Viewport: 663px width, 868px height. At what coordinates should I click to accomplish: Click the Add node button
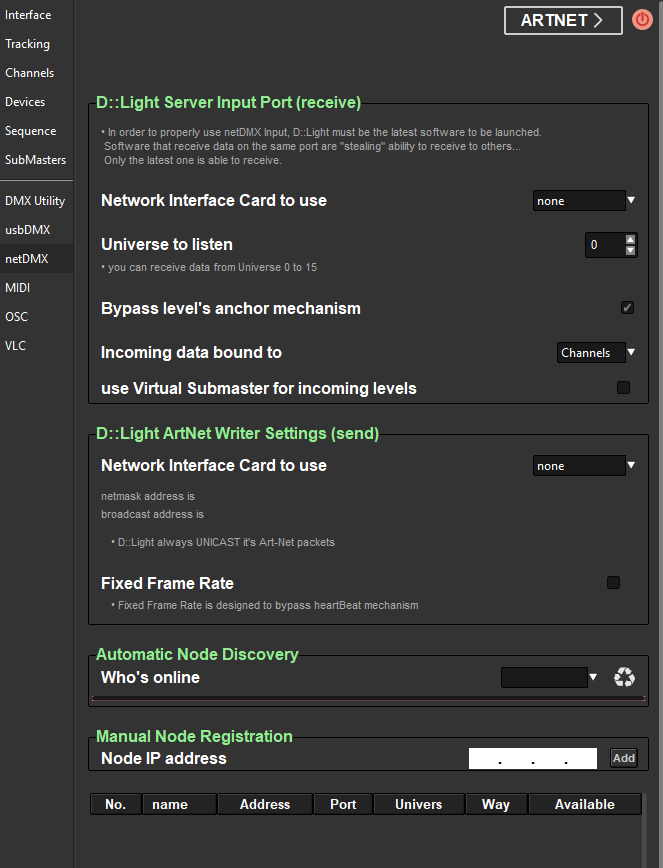(x=623, y=758)
